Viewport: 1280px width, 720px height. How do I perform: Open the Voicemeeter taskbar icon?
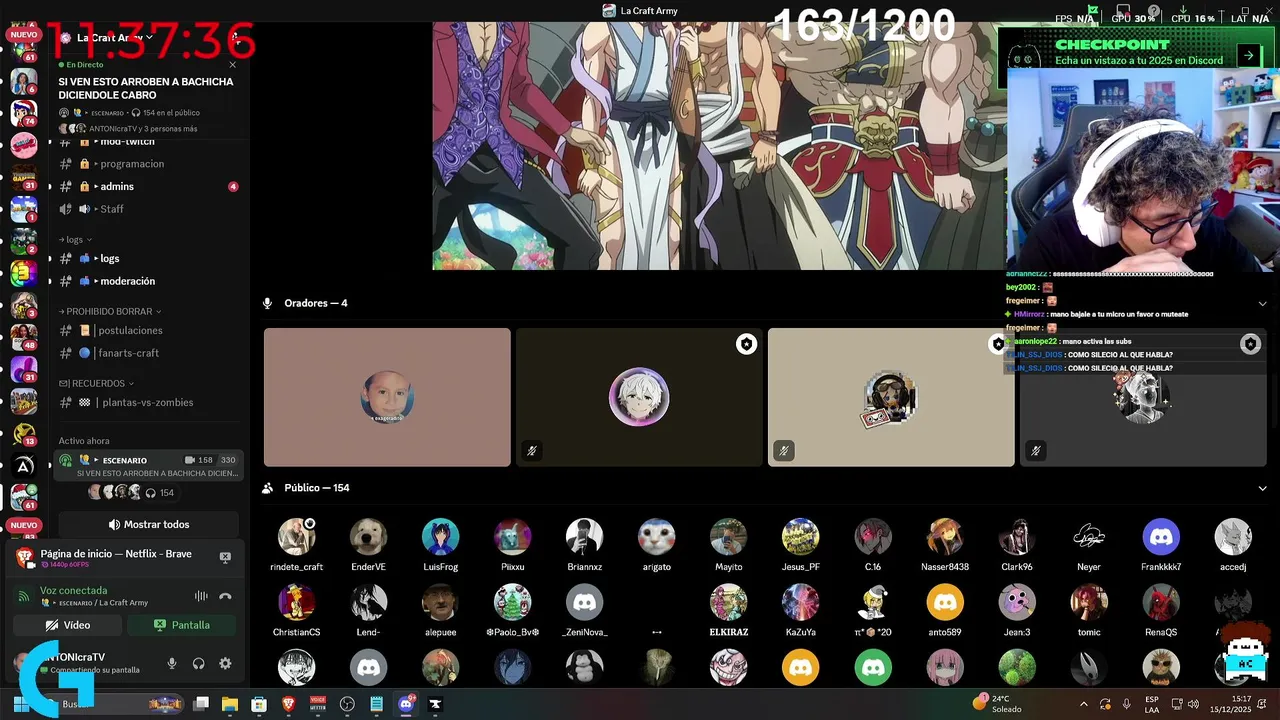318,704
